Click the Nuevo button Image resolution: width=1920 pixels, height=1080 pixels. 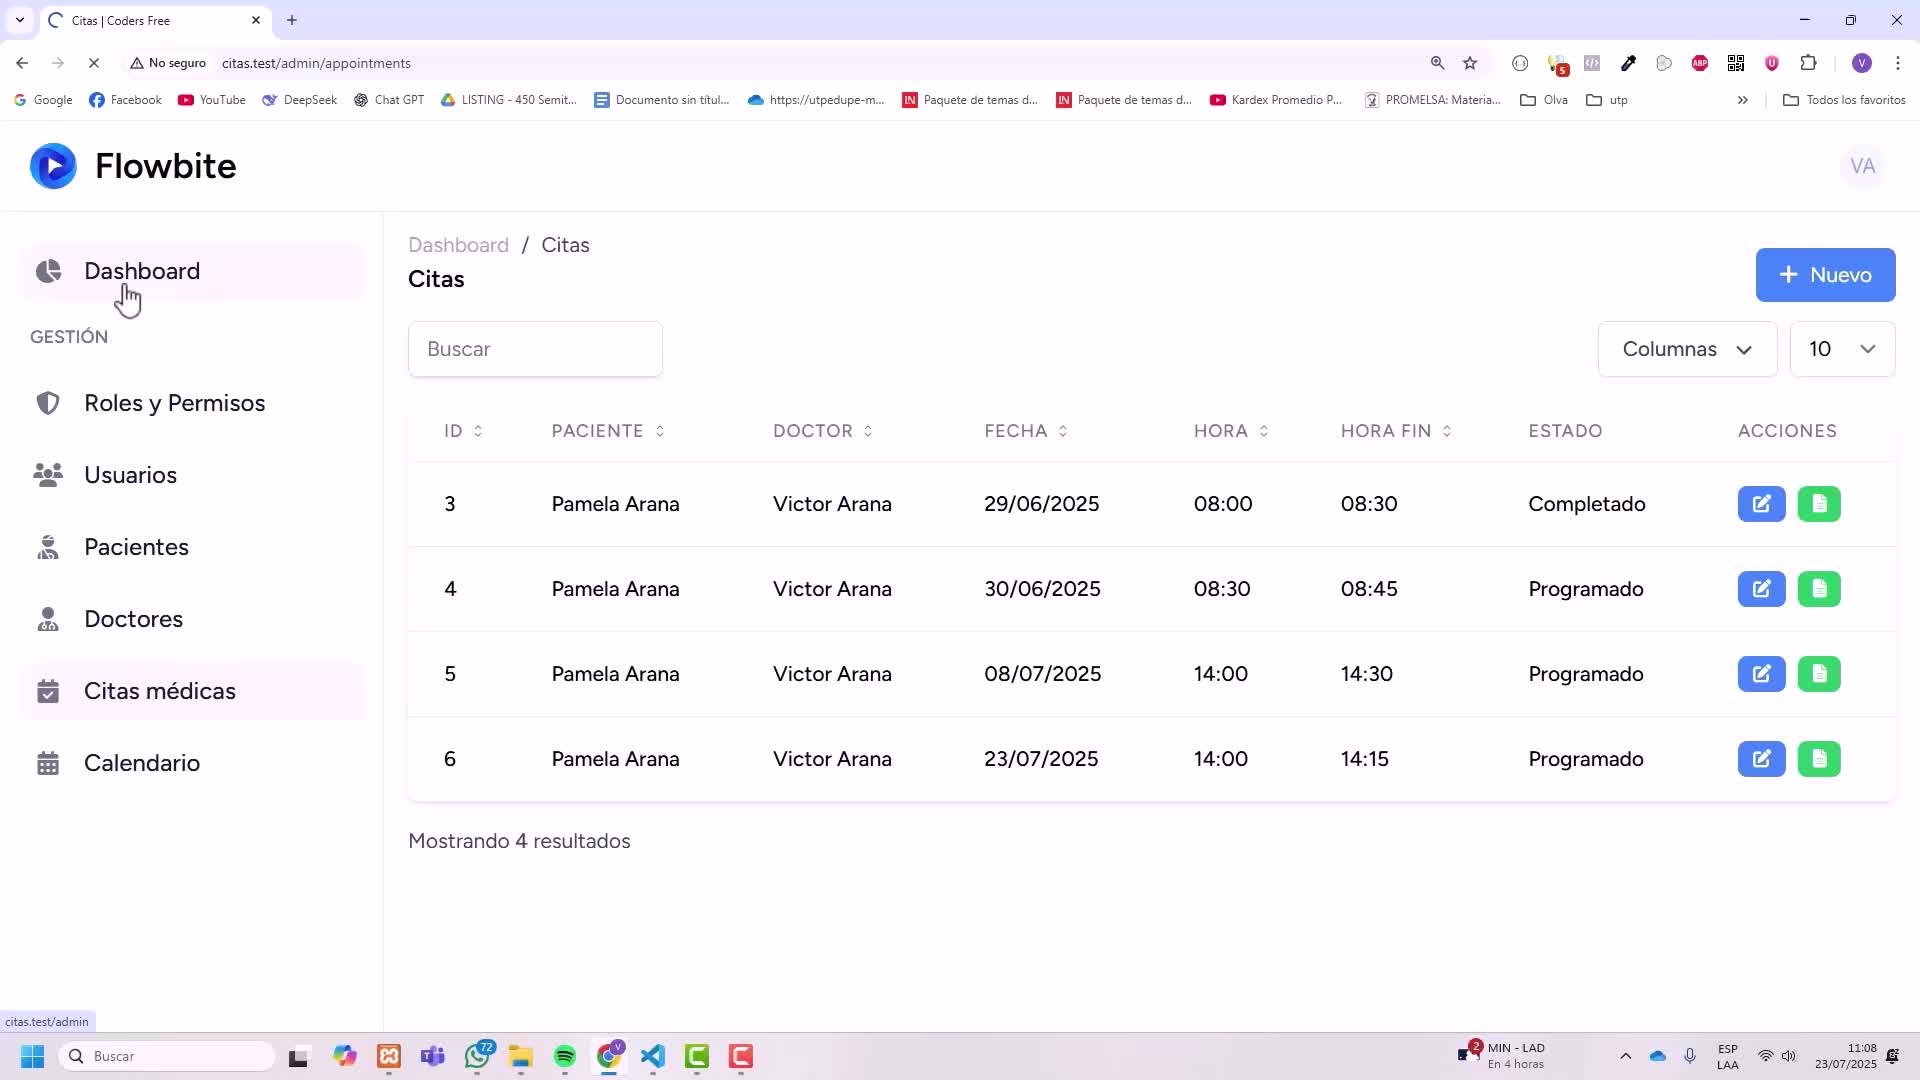(x=1825, y=275)
